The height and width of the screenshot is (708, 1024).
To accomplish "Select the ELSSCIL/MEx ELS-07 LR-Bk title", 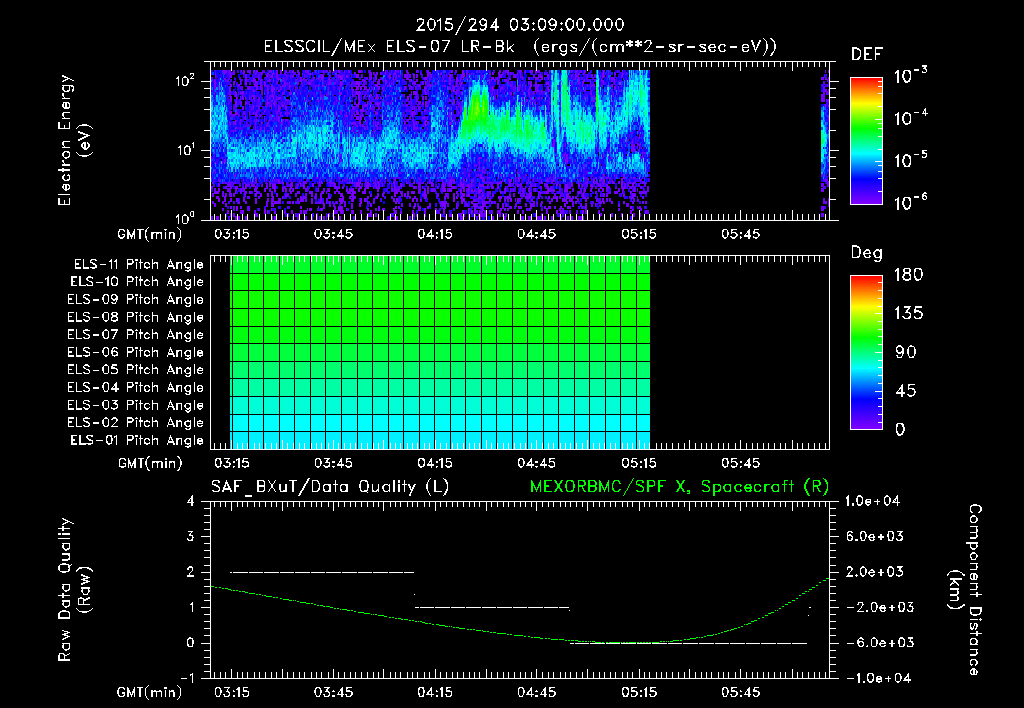I will click(389, 46).
